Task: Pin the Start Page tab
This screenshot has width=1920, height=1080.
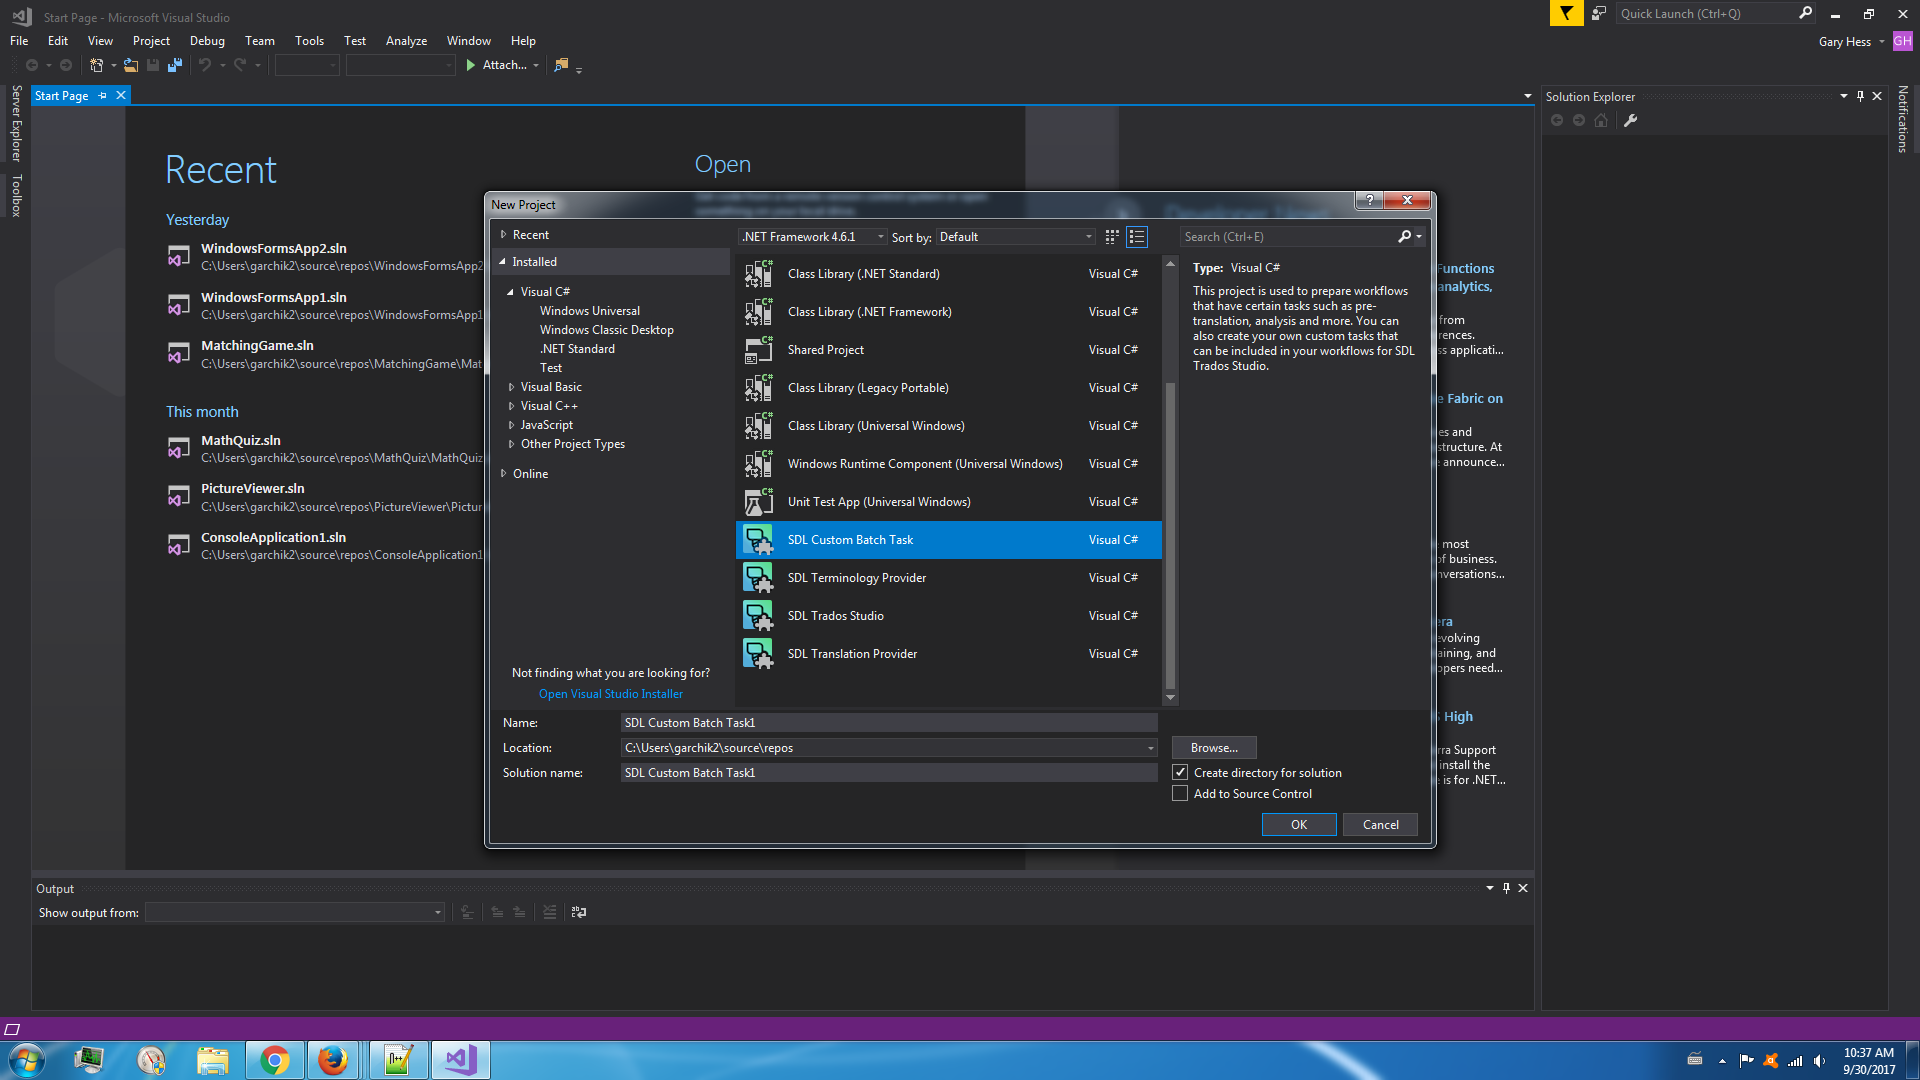Action: 102,96
